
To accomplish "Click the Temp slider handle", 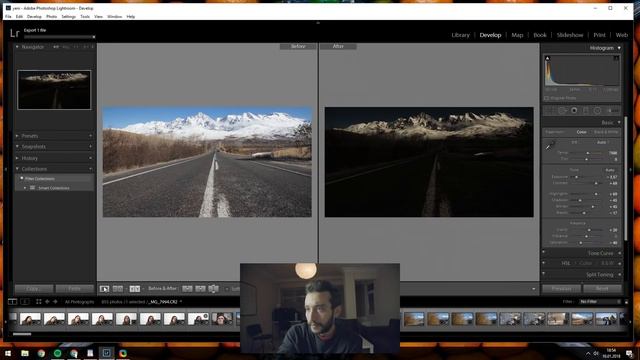I will [588, 153].
